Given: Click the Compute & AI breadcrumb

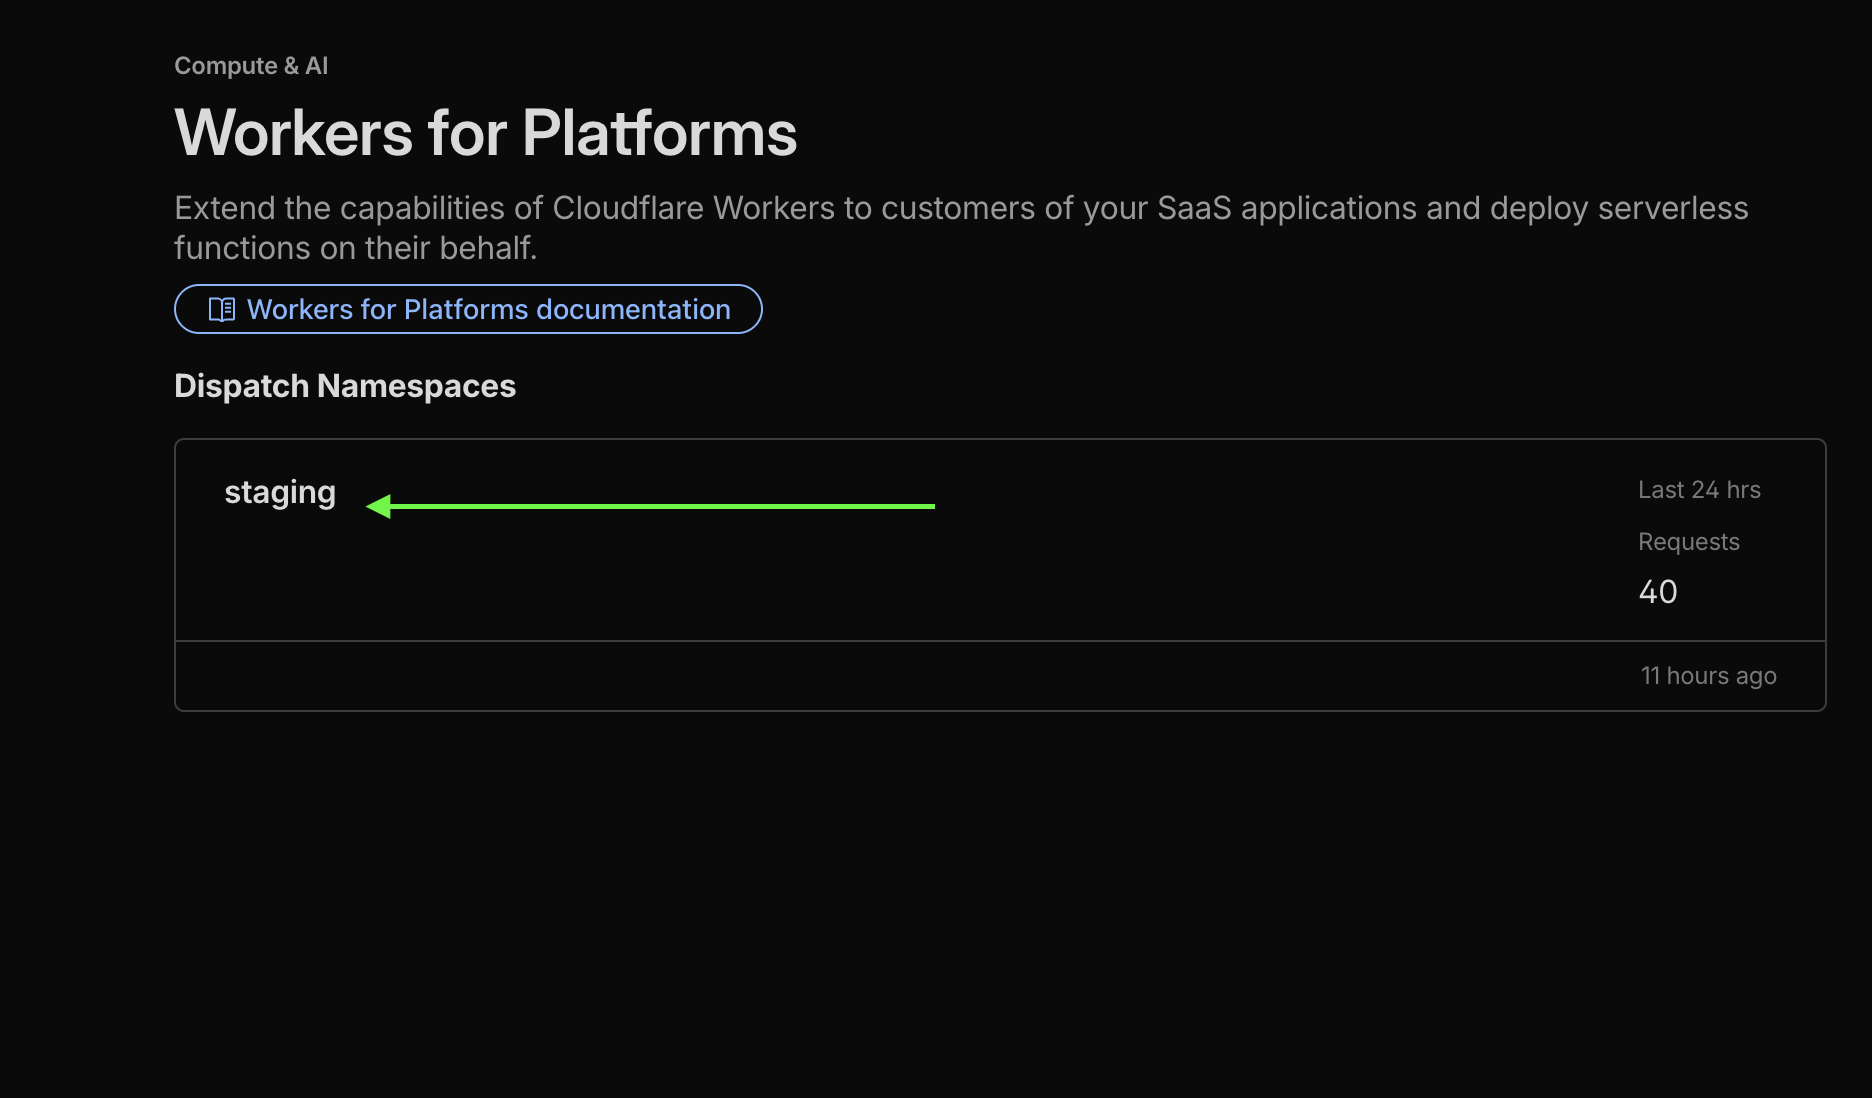Looking at the screenshot, I should point(251,66).
